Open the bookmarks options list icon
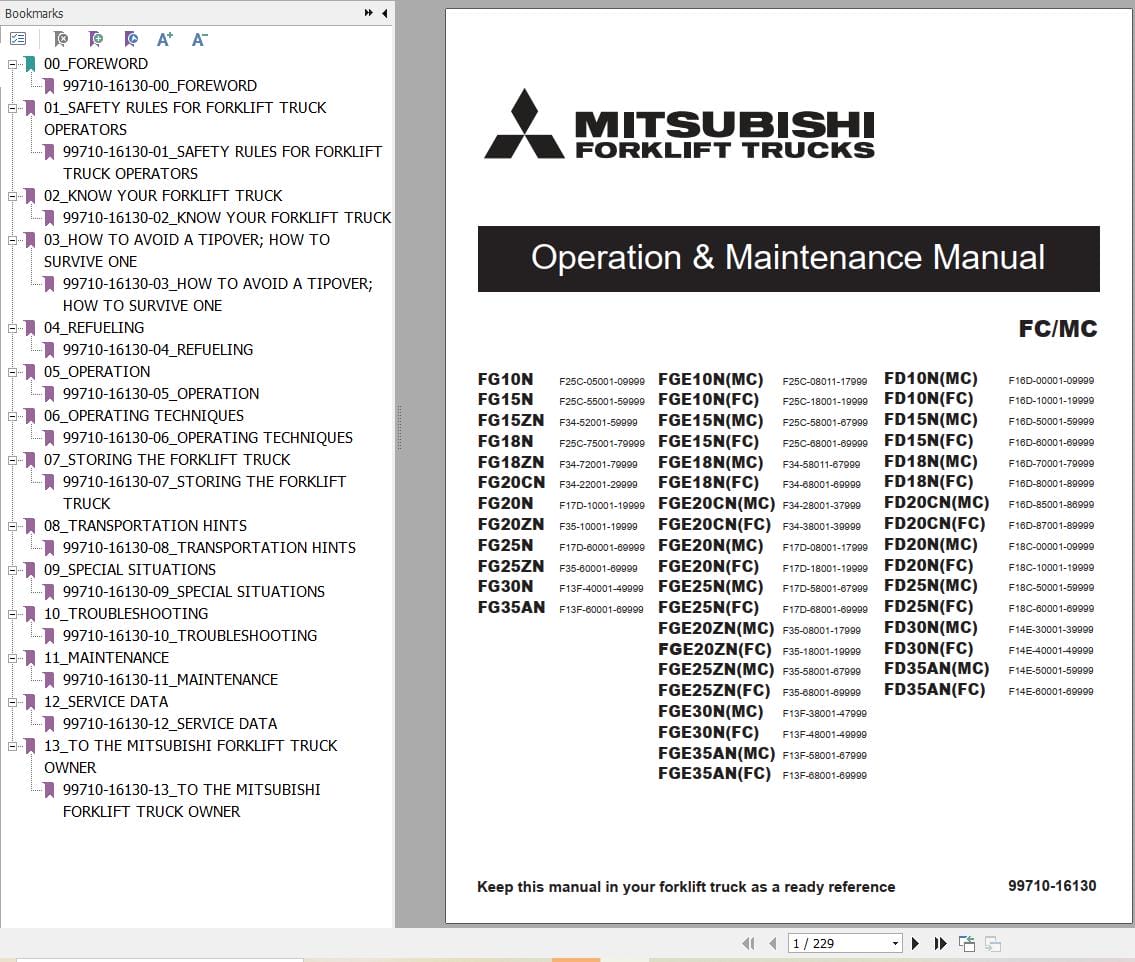Screen dimensions: 1135x962 coord(18,39)
